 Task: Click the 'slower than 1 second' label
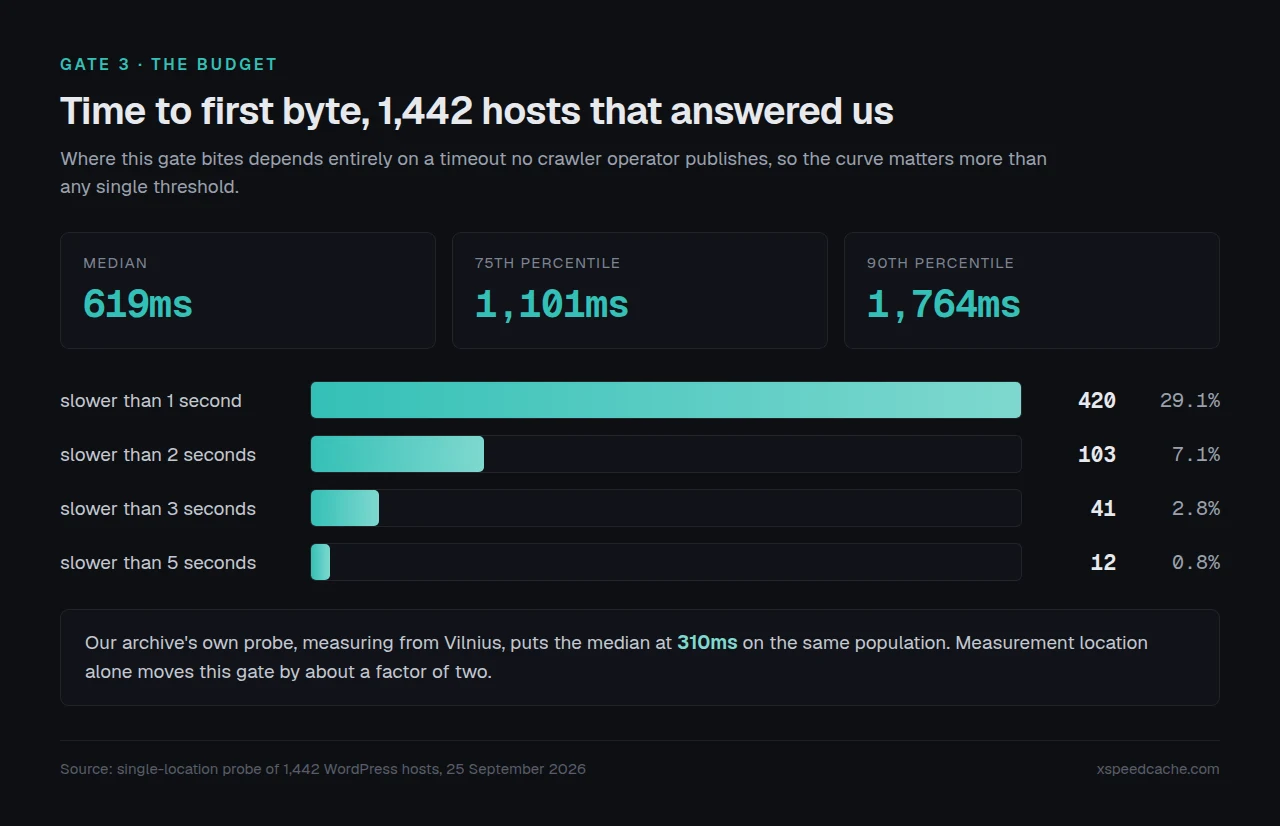point(151,401)
